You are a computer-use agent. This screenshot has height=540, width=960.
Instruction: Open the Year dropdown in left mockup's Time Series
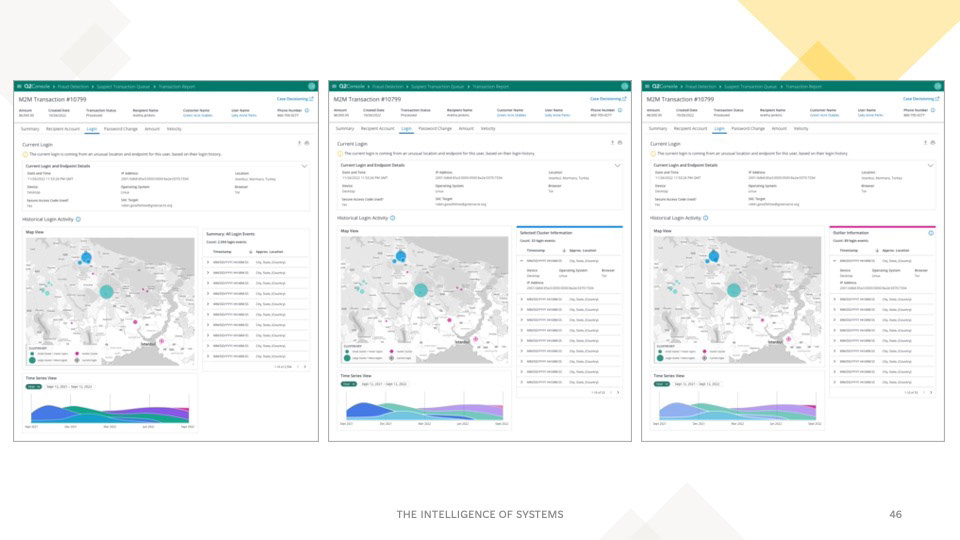tap(34, 387)
